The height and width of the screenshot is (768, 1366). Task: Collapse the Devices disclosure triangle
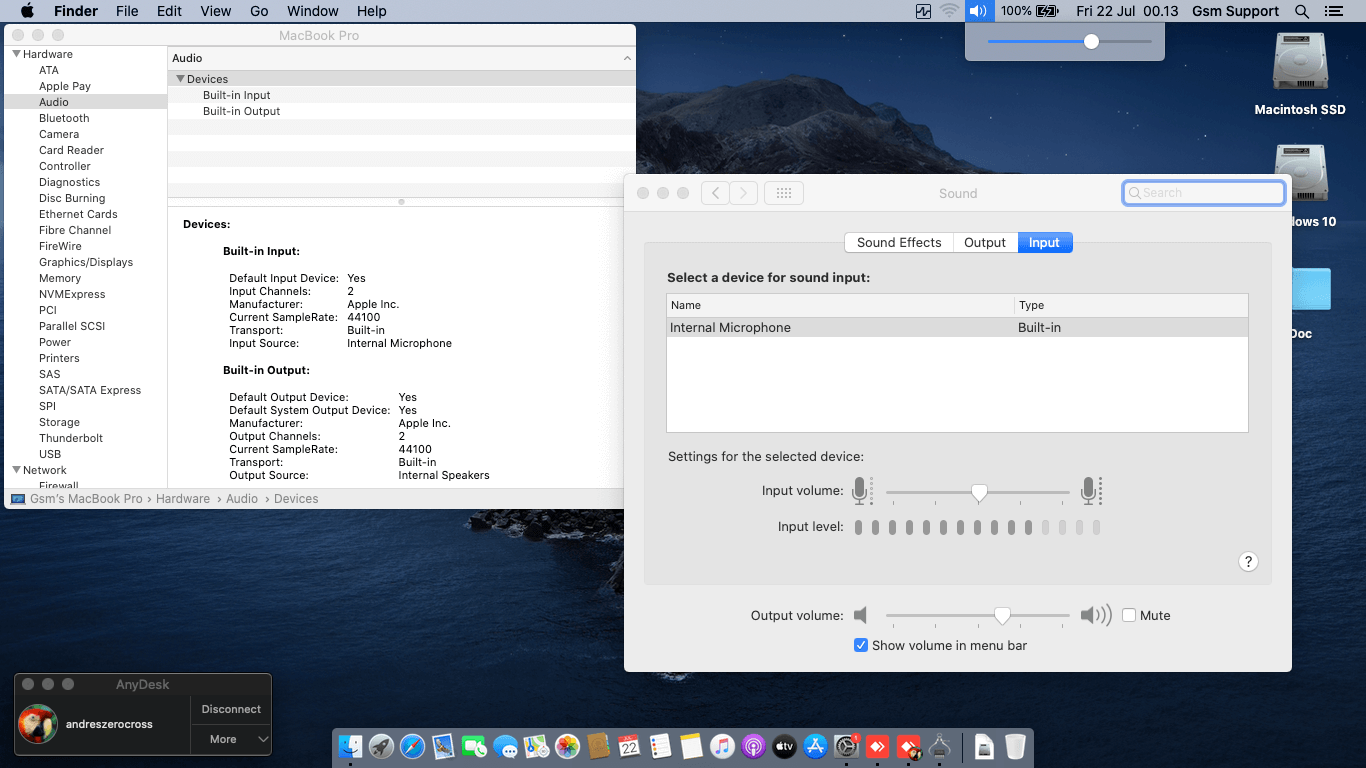coord(180,79)
